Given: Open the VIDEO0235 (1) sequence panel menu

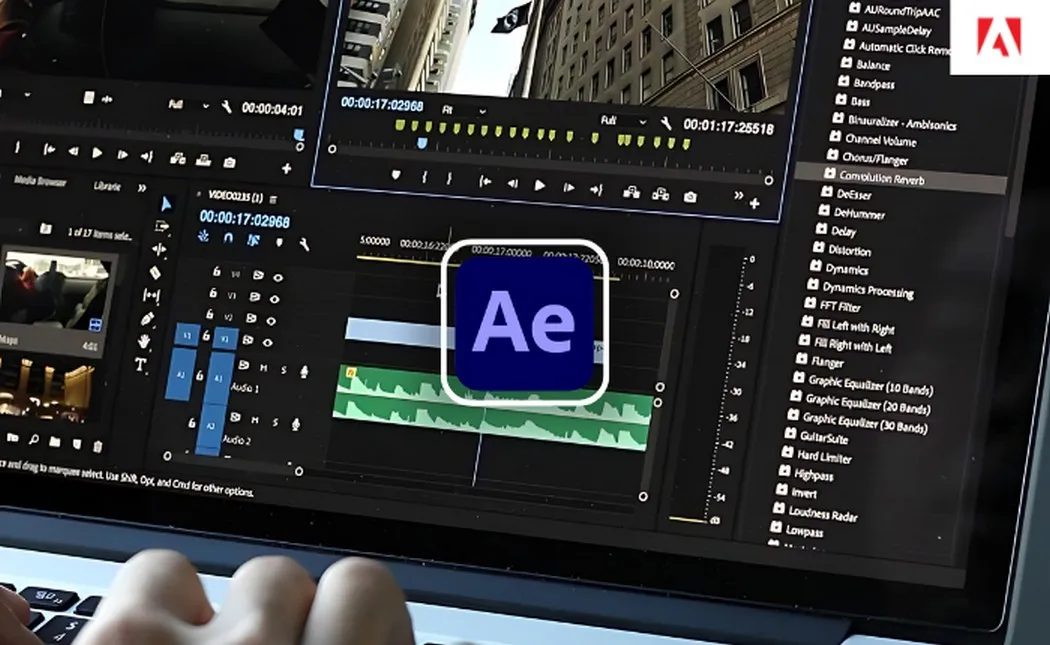Looking at the screenshot, I should click(273, 200).
